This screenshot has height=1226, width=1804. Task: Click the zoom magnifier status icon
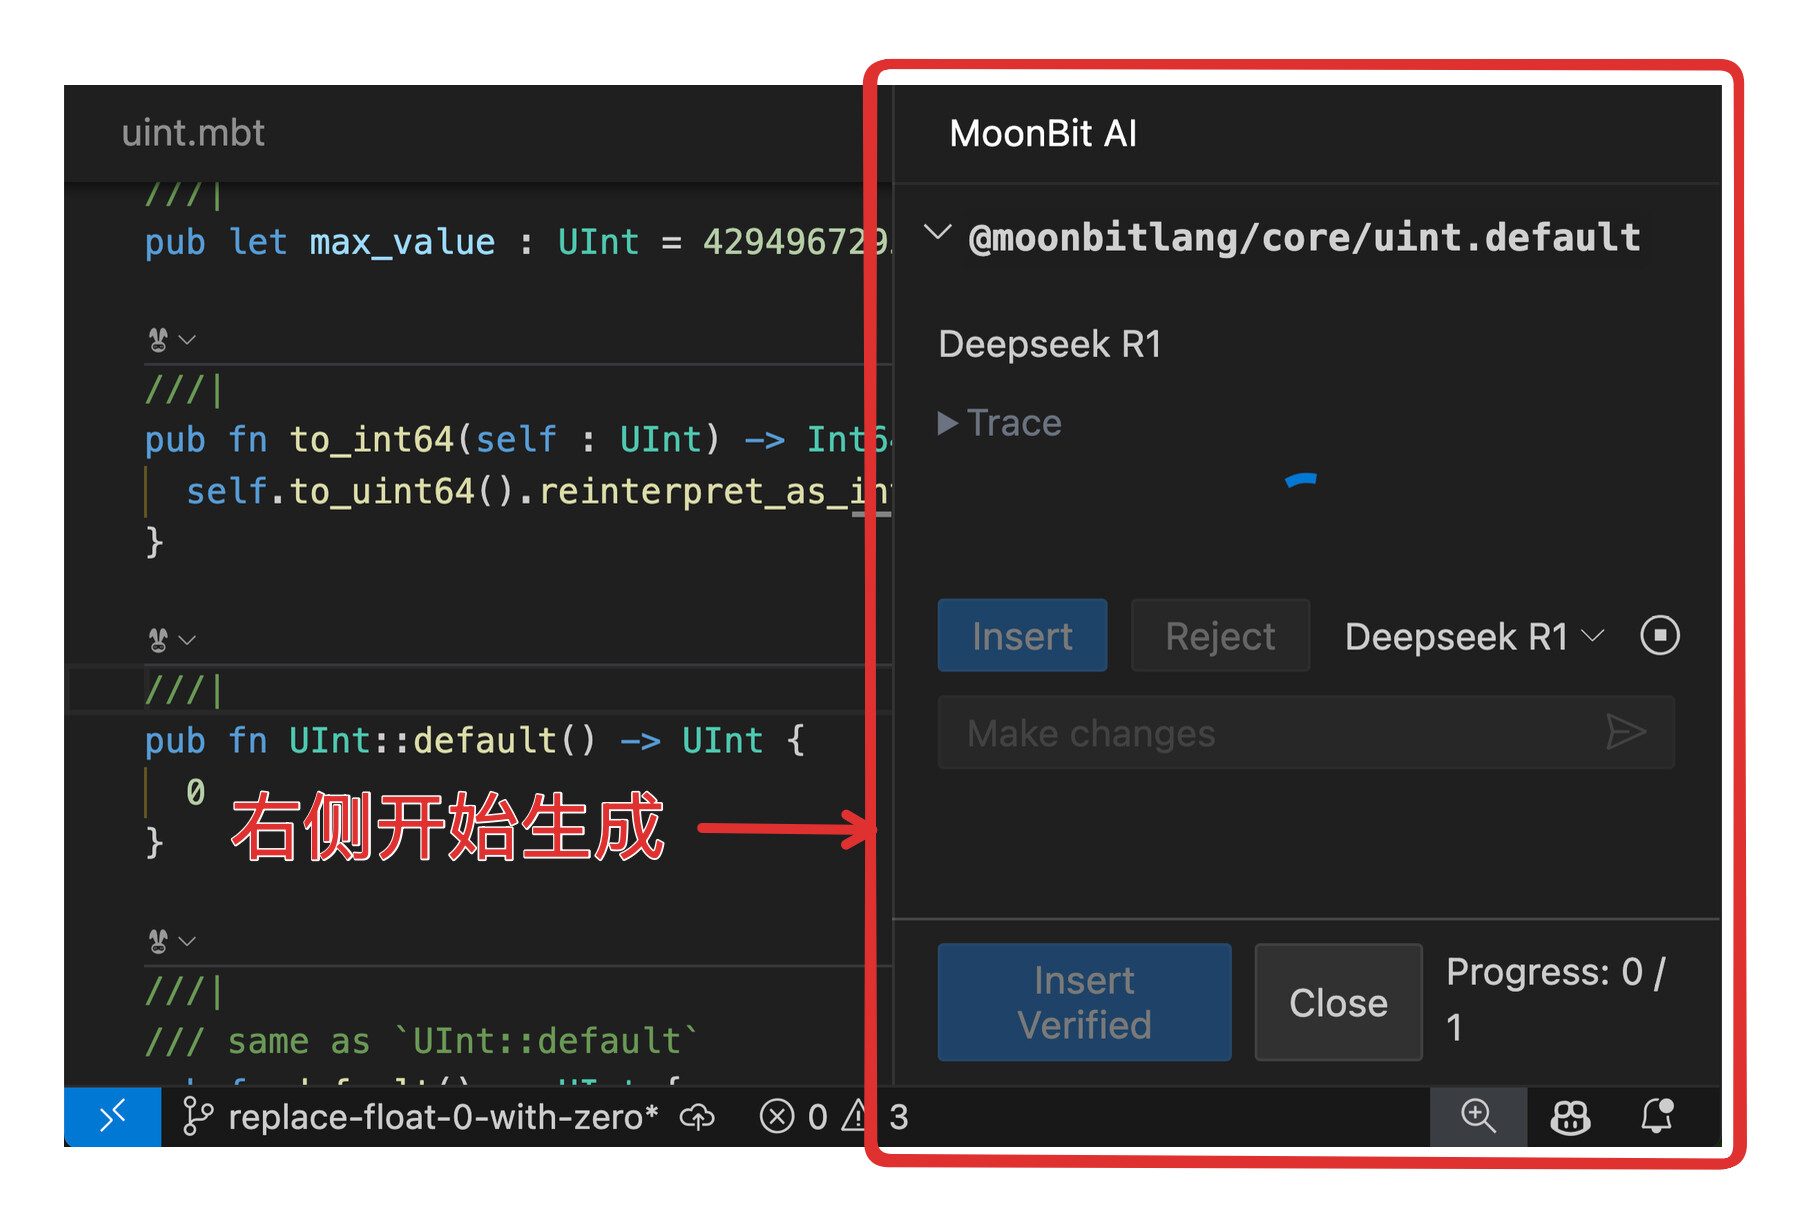(x=1478, y=1116)
